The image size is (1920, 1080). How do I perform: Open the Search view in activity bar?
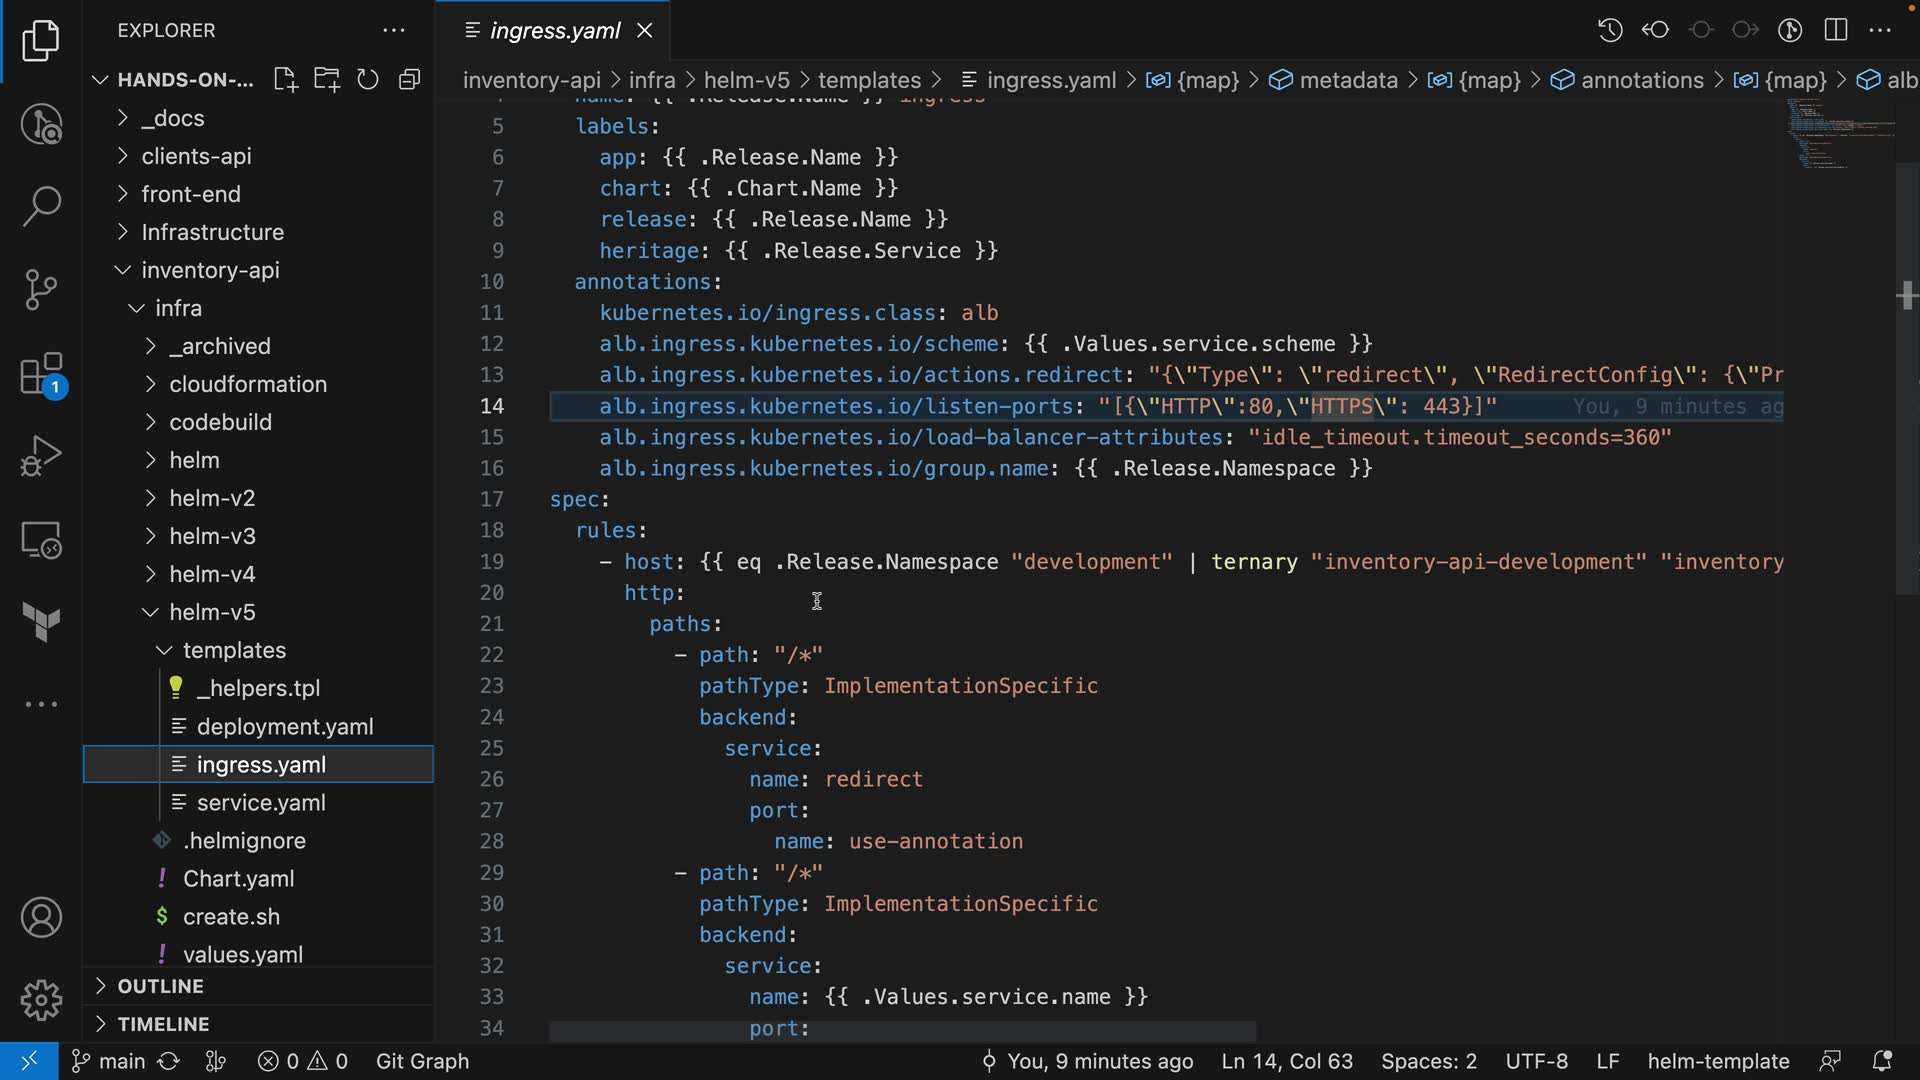pyautogui.click(x=41, y=206)
